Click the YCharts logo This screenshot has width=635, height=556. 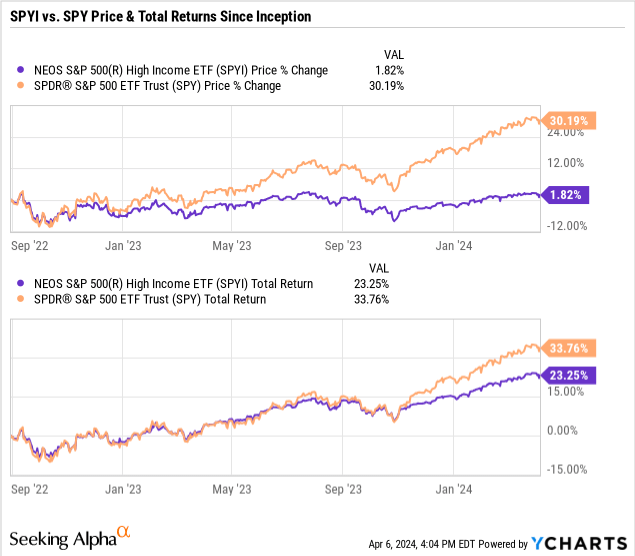click(579, 543)
